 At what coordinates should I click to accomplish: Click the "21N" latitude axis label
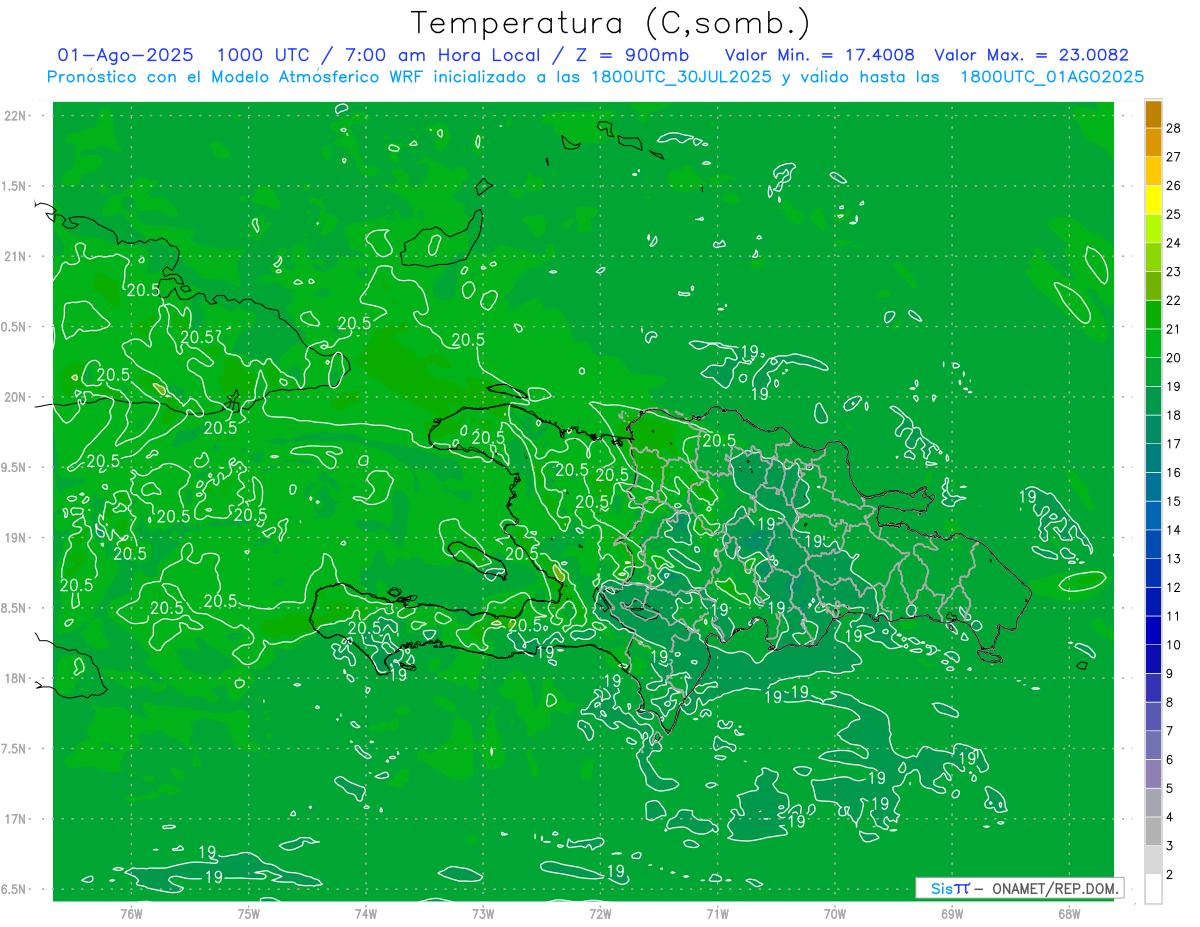click(x=14, y=257)
